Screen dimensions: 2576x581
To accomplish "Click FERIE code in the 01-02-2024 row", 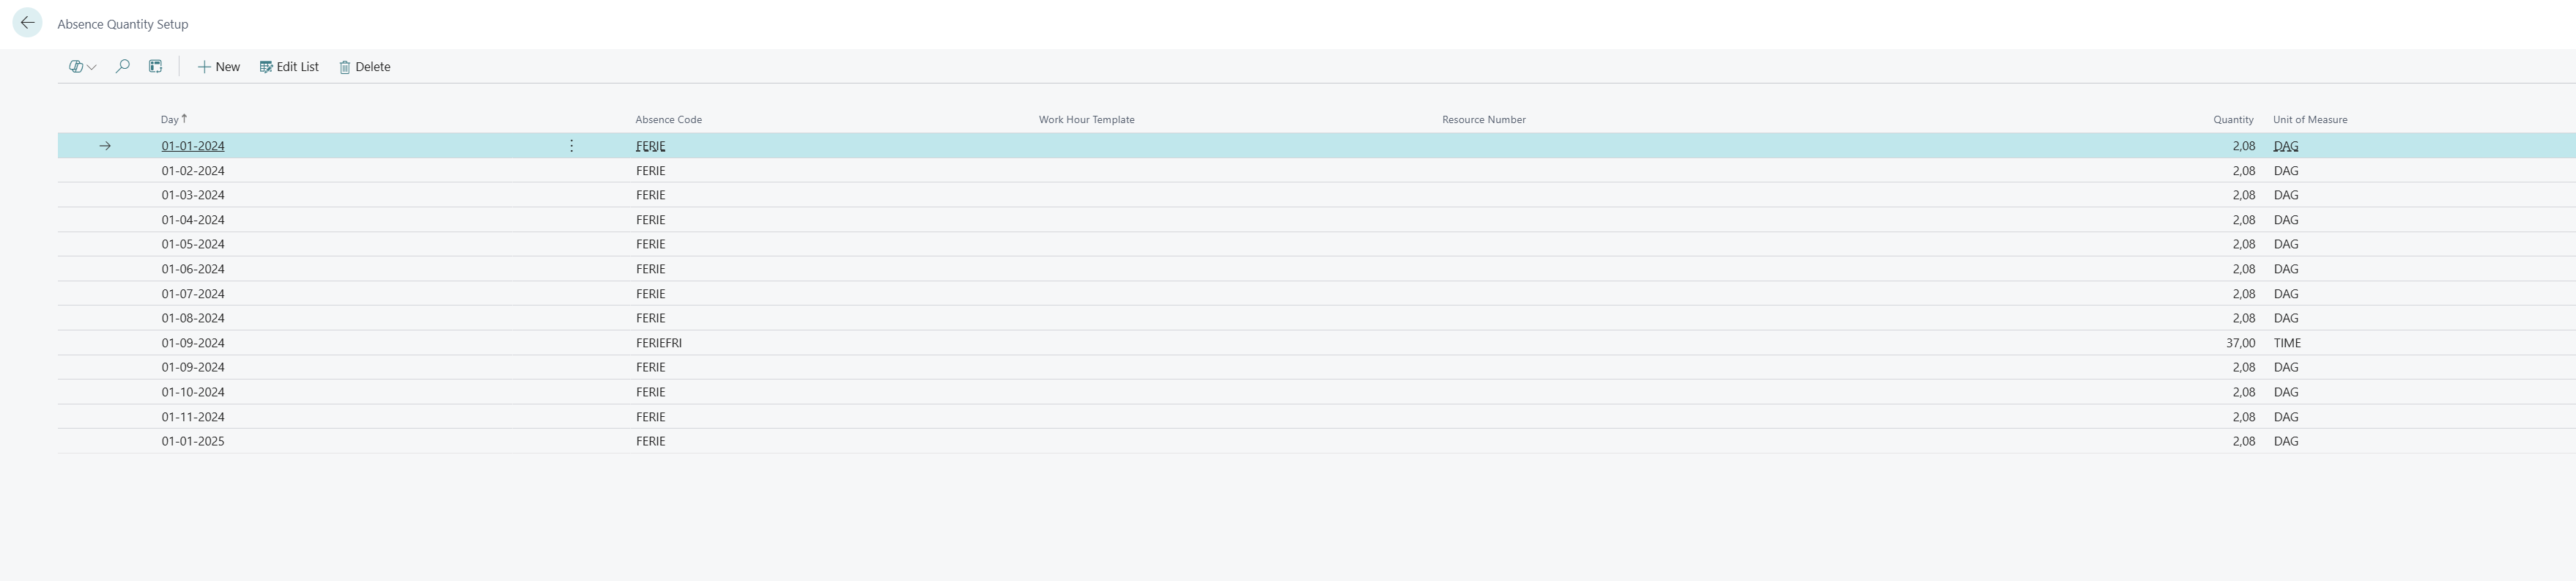I will tap(650, 171).
